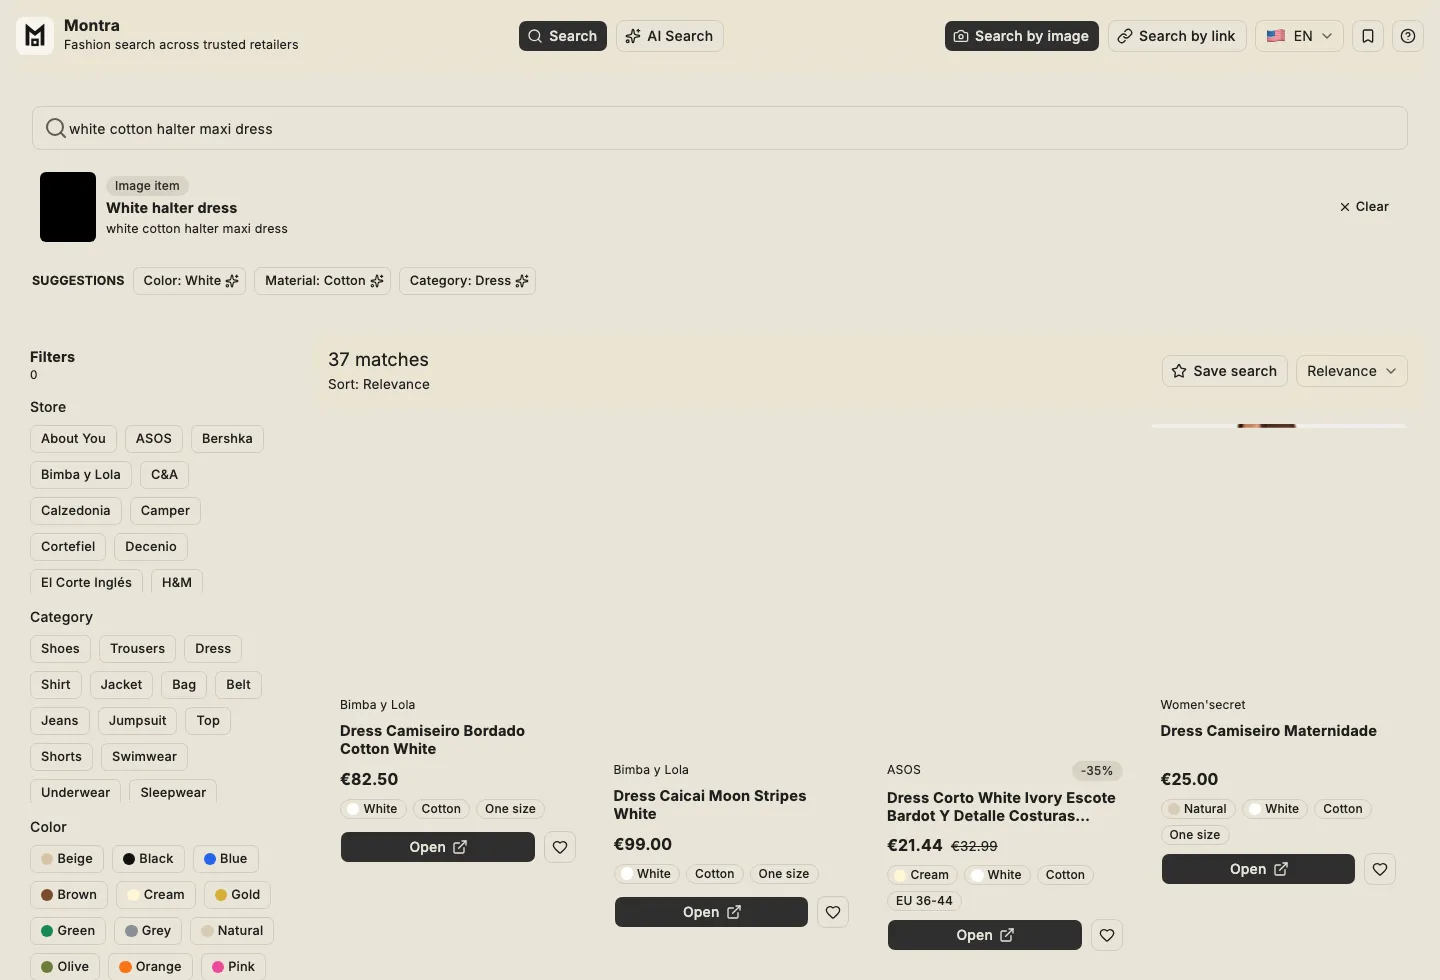Image resolution: width=1440 pixels, height=980 pixels.
Task: Click the X icon next to Clear
Action: pos(1345,207)
